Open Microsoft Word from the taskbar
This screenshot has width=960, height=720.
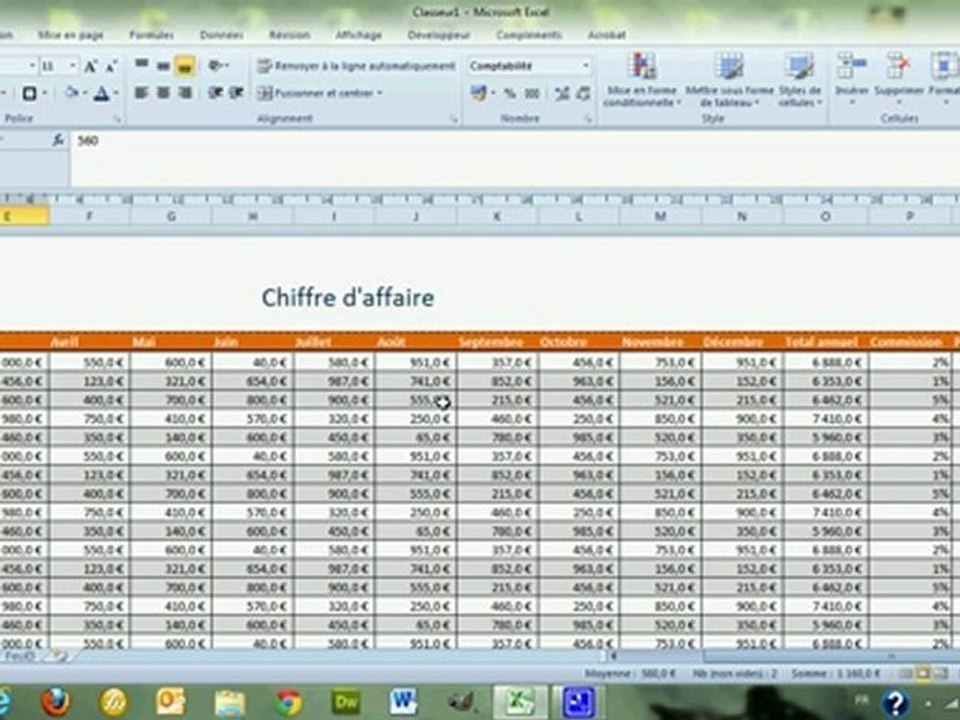(x=403, y=702)
